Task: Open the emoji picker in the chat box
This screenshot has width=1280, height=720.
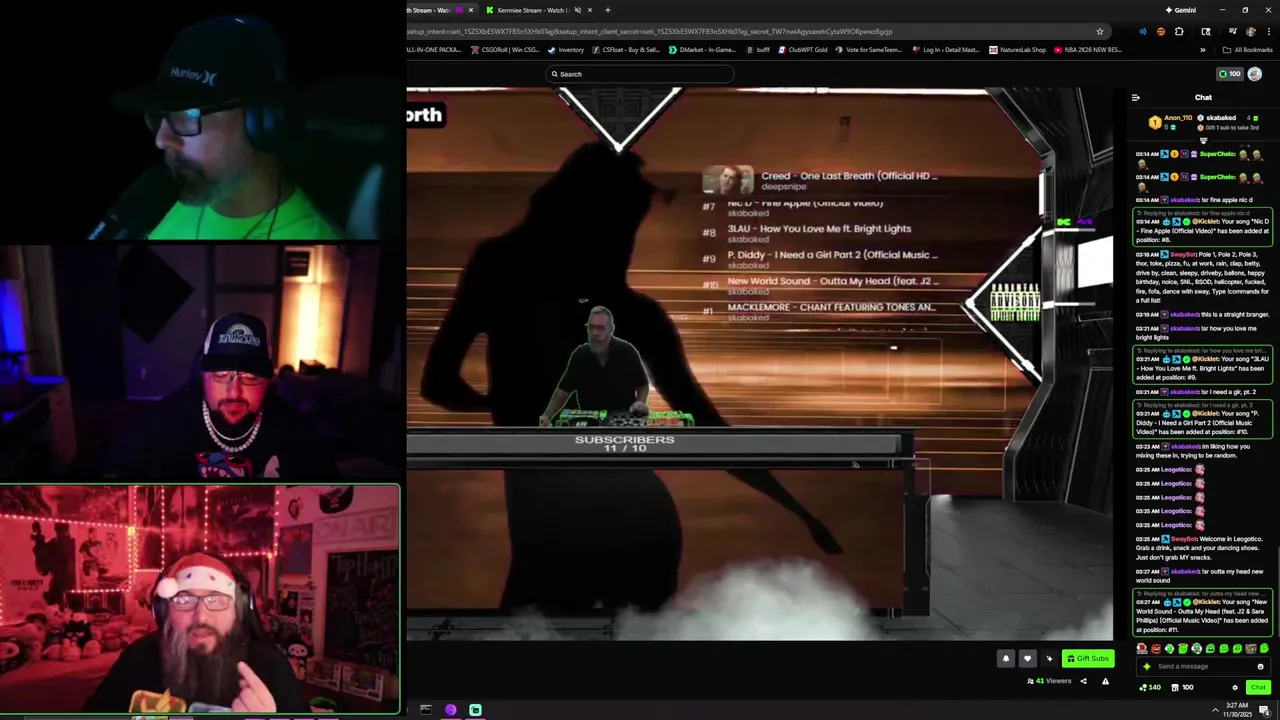Action: 1260,666
